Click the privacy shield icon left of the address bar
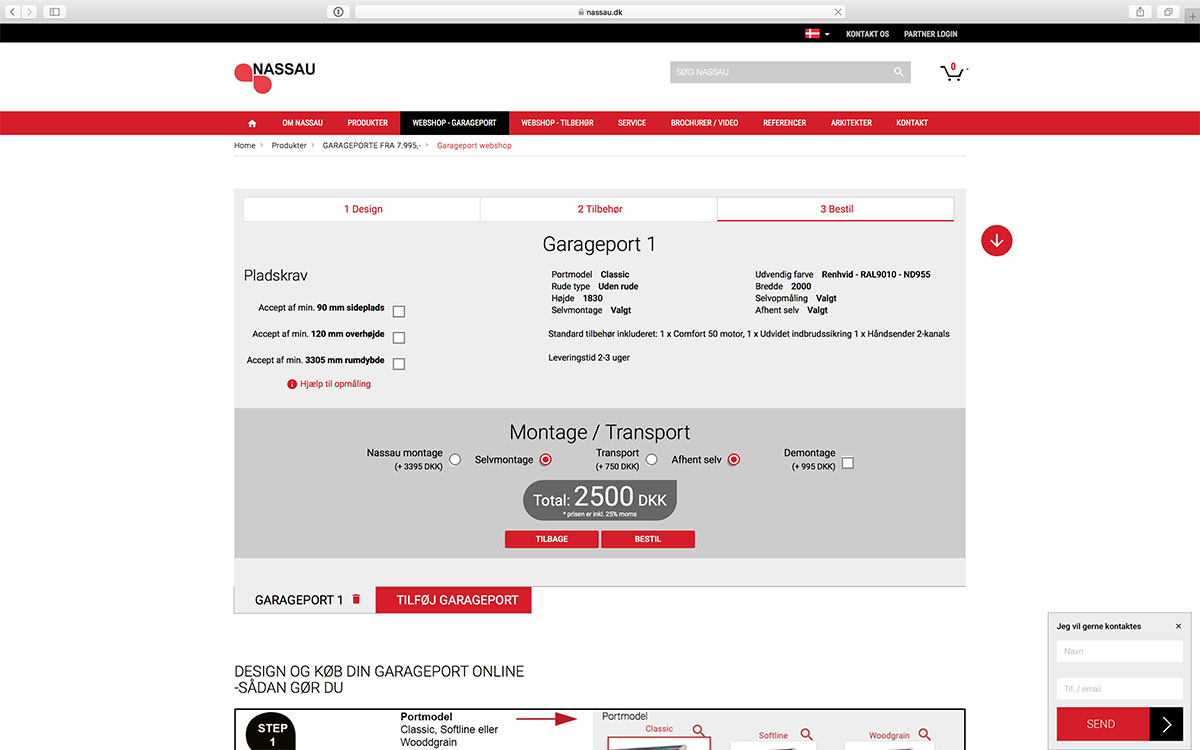This screenshot has width=1200, height=750. (x=338, y=12)
